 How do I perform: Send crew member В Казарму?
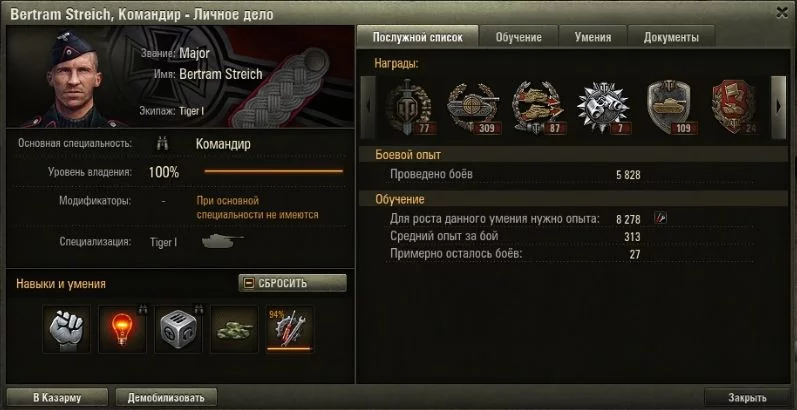pos(57,397)
